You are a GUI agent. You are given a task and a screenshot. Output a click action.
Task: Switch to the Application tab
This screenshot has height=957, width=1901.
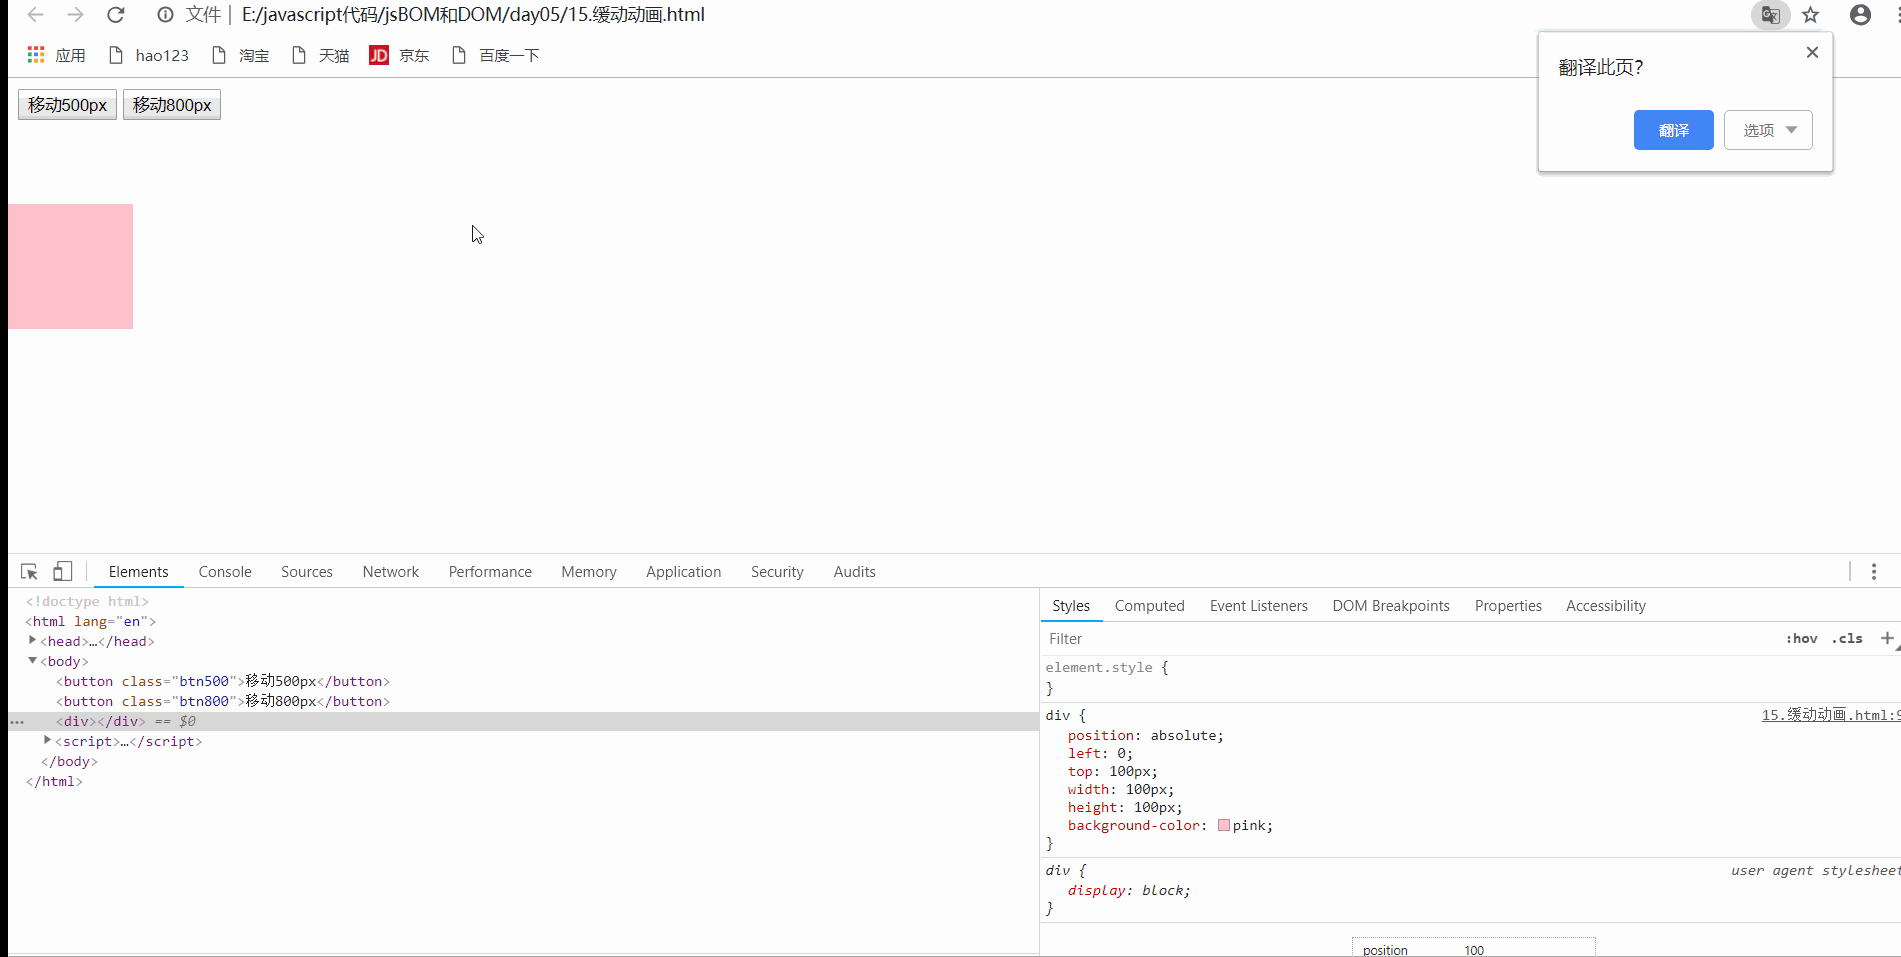pos(683,572)
